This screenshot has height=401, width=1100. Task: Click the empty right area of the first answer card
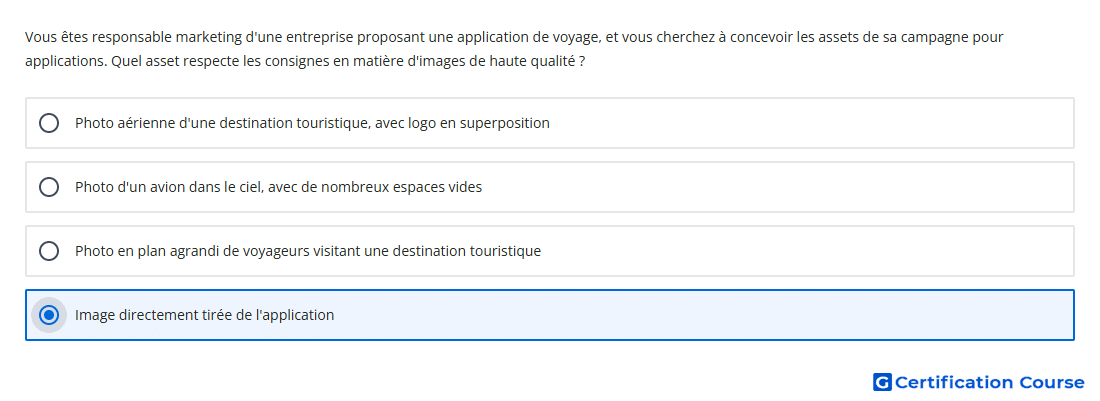[x=807, y=123]
